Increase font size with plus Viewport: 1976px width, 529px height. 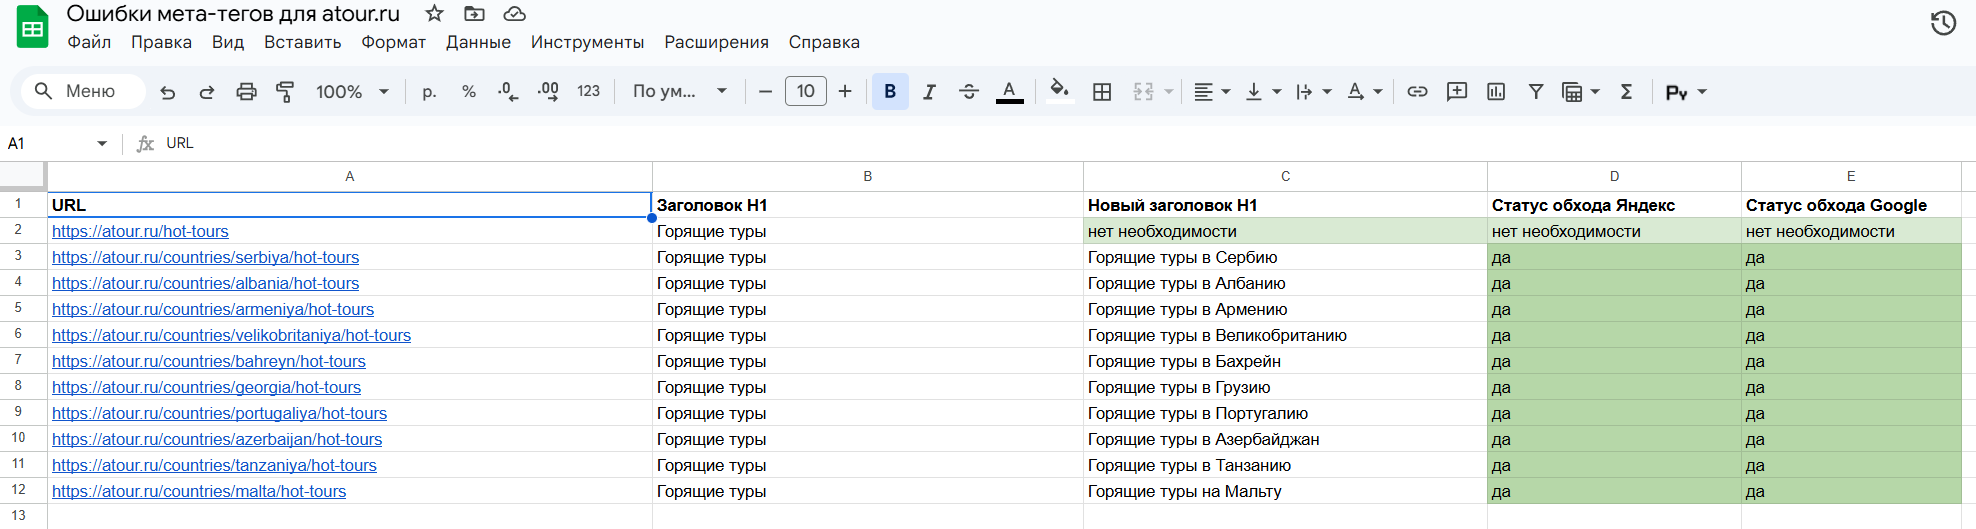(845, 92)
